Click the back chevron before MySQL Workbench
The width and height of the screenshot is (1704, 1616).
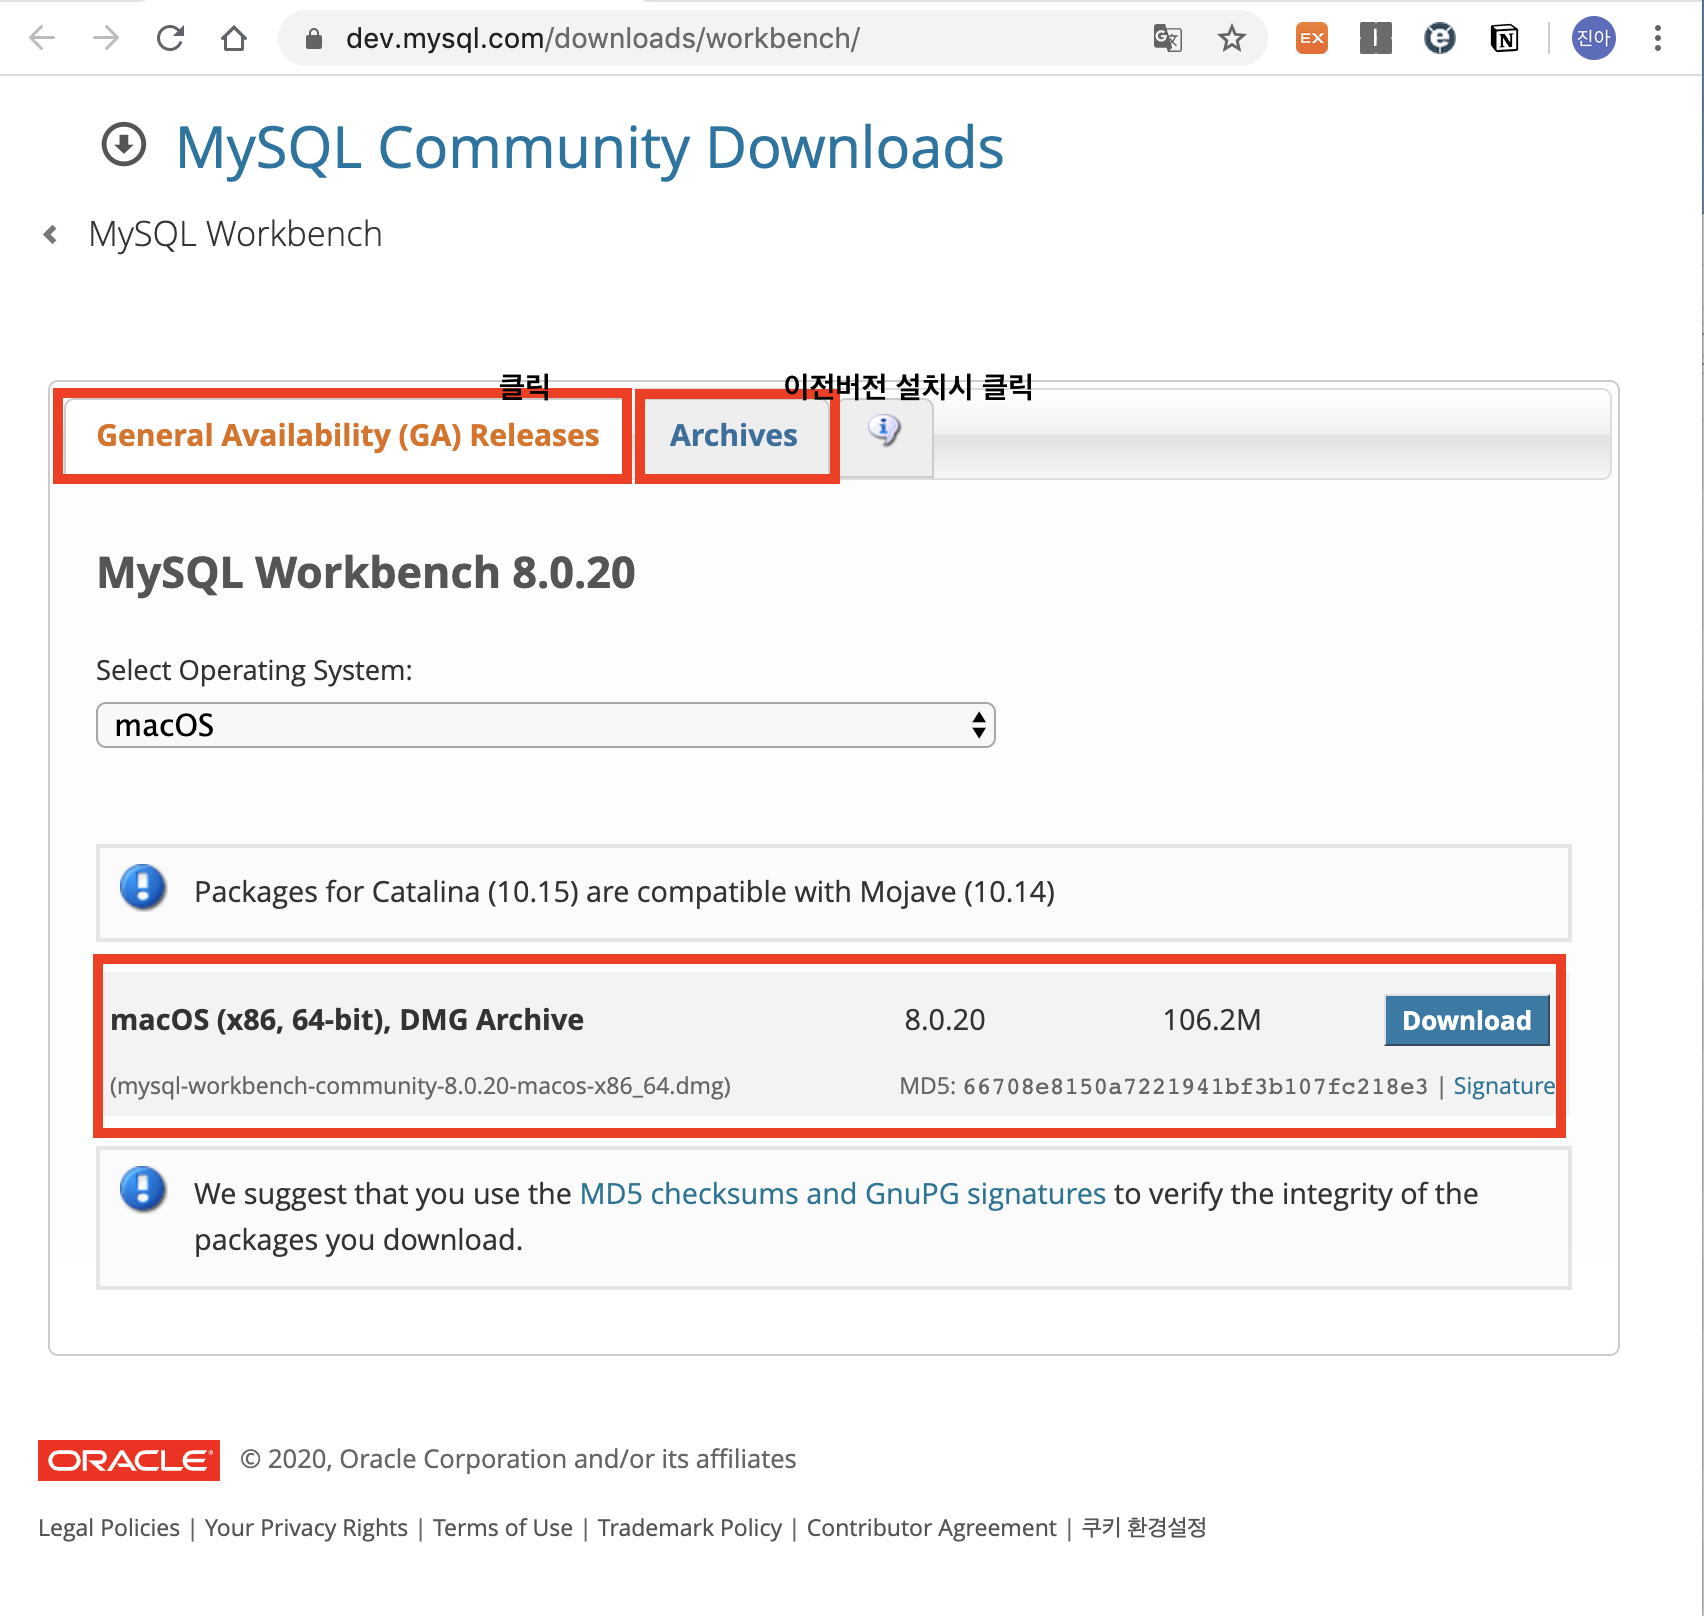point(50,235)
